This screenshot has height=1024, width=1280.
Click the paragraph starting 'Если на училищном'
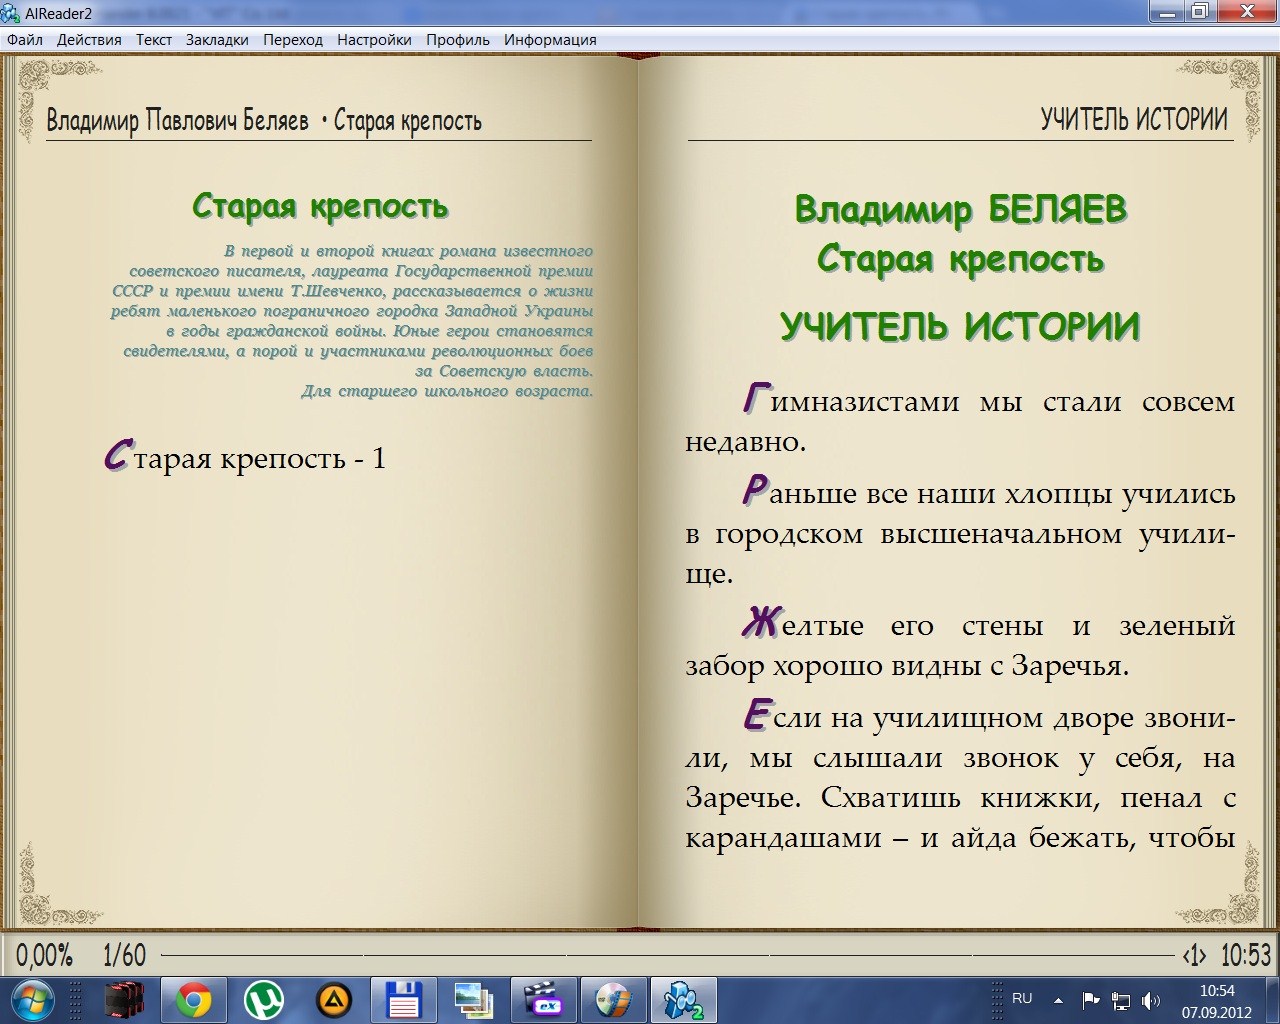point(960,776)
